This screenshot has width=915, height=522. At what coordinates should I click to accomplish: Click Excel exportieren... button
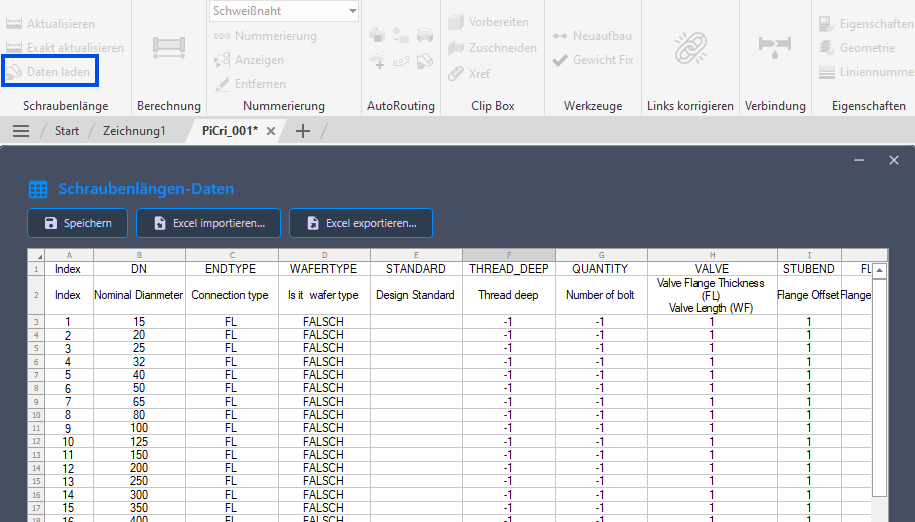[361, 223]
